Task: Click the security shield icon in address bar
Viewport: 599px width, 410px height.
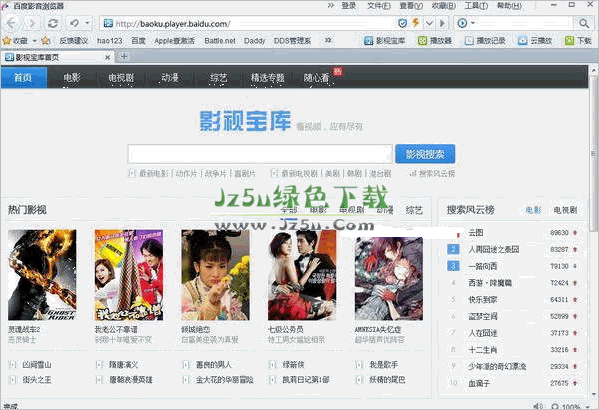Action: (402, 23)
